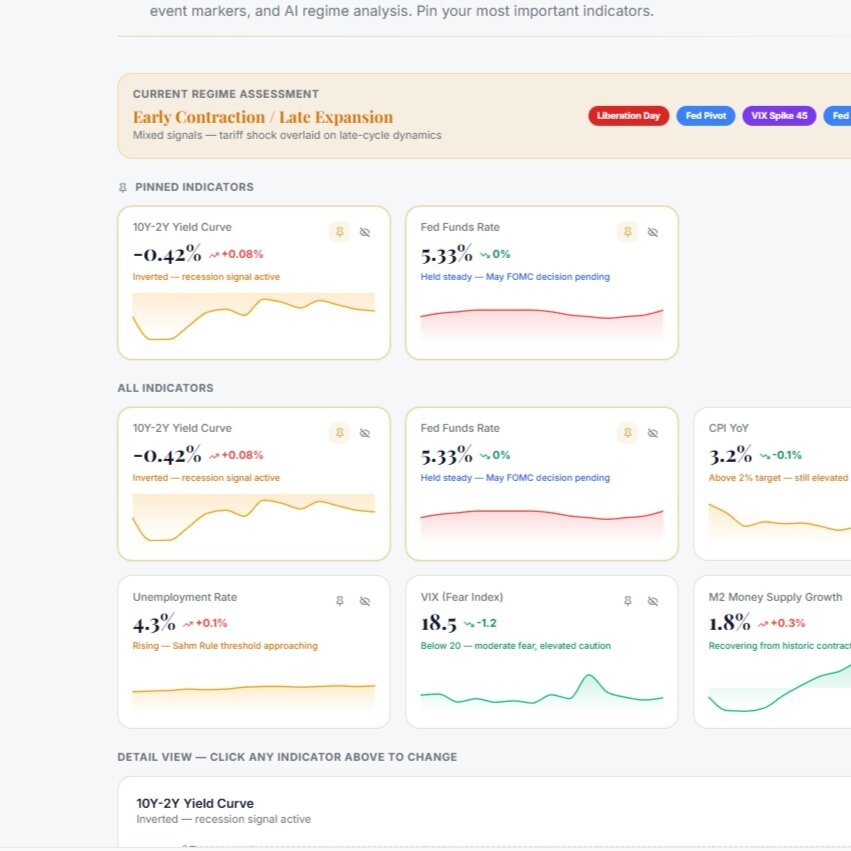This screenshot has height=851, width=851.
Task: Pin the Unemployment Rate indicator
Action: point(339,601)
